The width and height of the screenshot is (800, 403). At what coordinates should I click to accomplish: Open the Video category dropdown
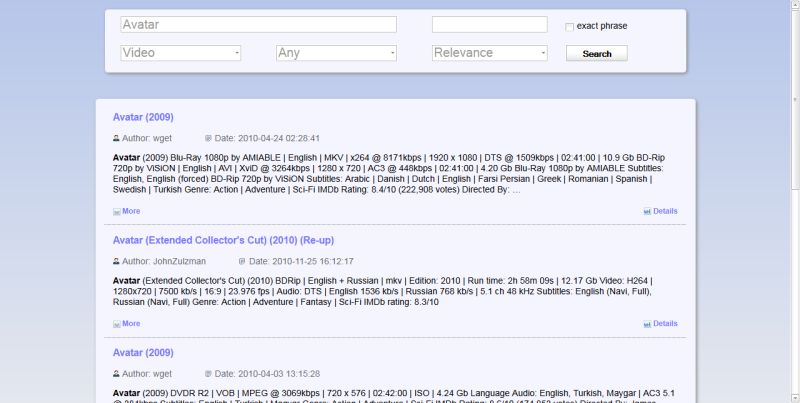click(181, 53)
